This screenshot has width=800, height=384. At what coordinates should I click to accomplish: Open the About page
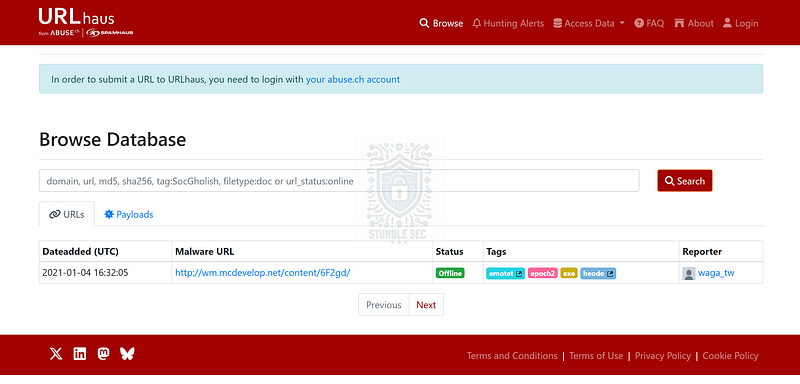click(x=693, y=23)
